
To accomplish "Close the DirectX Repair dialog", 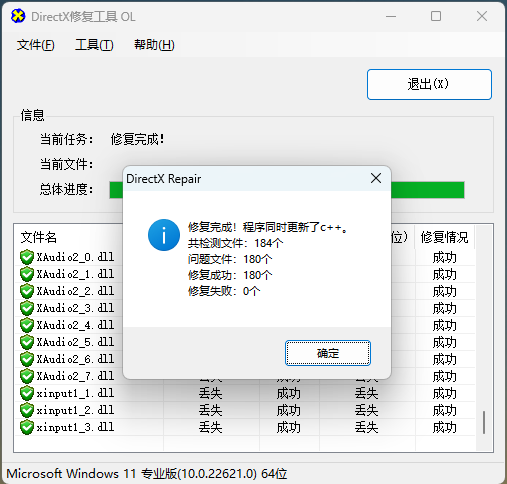I will click(x=376, y=178).
